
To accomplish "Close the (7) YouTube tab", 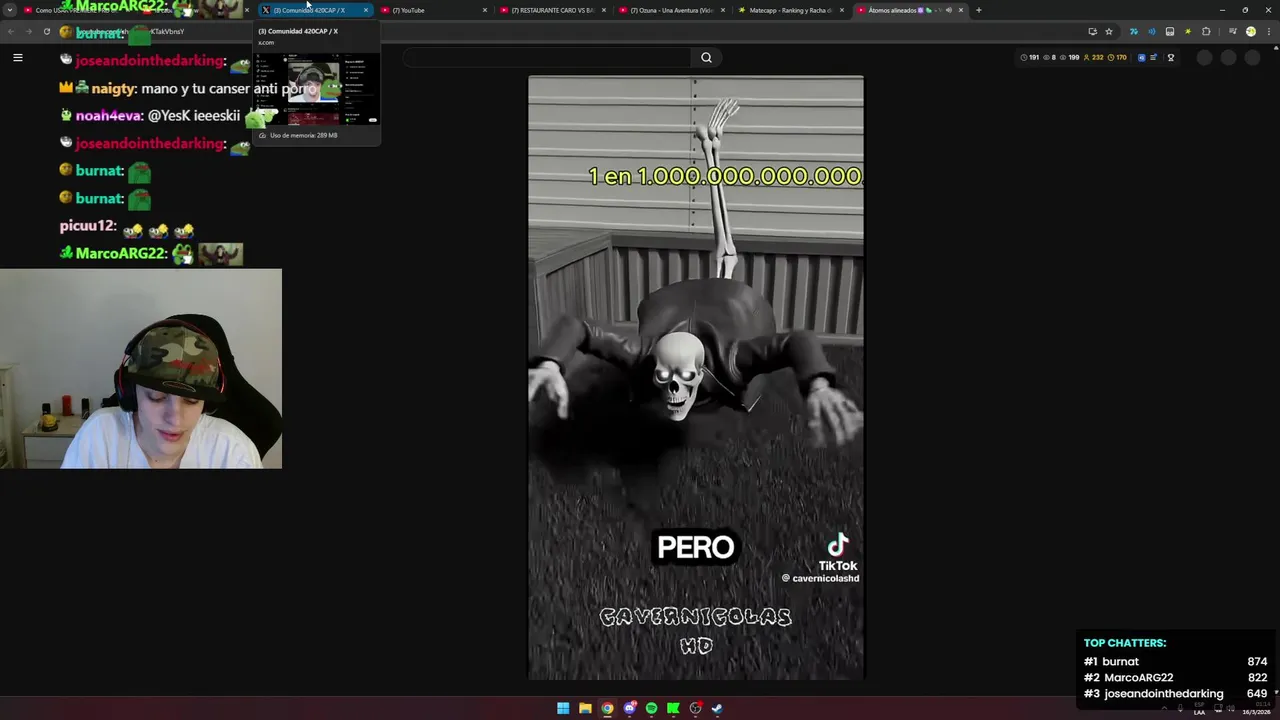I will pyautogui.click(x=485, y=10).
